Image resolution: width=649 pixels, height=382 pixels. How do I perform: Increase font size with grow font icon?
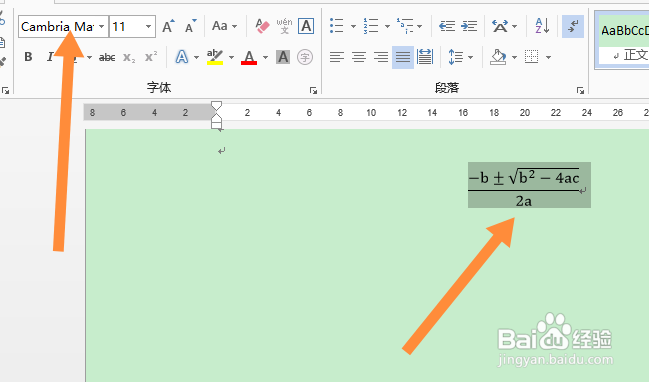point(168,26)
